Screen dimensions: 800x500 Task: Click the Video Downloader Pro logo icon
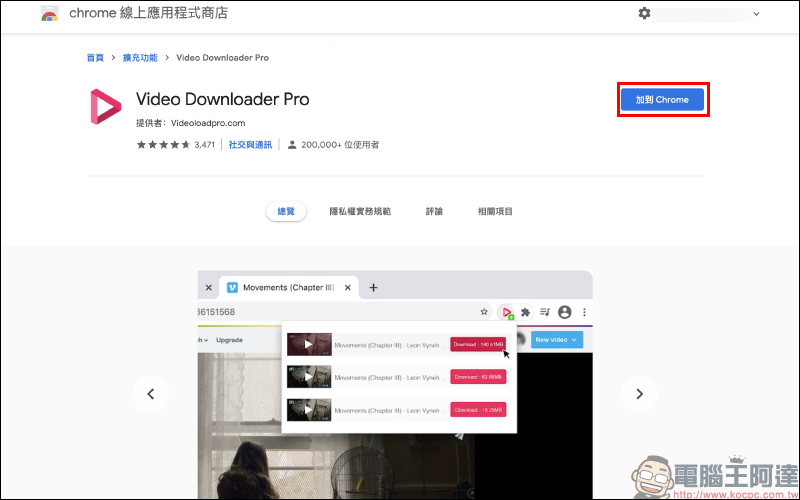(x=106, y=107)
